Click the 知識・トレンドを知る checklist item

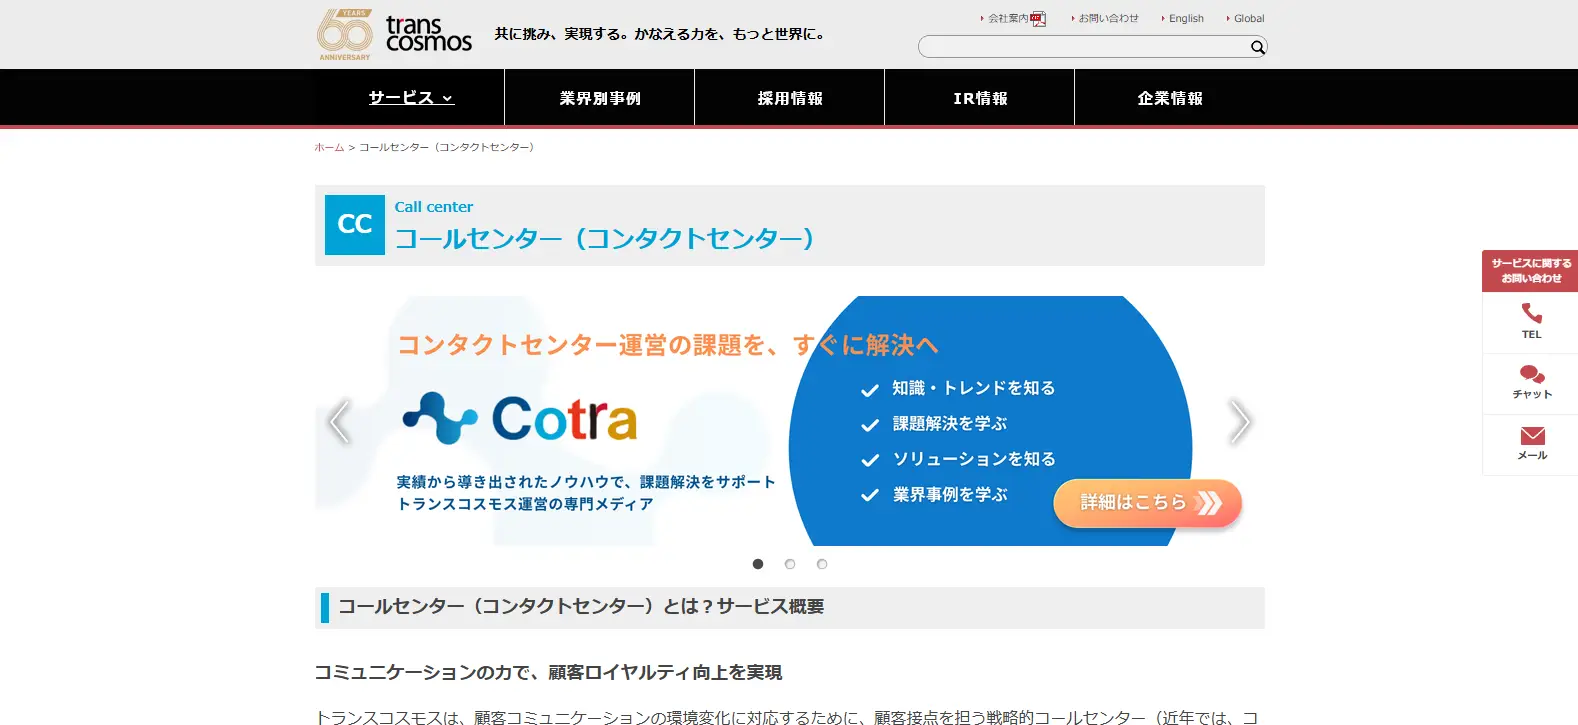point(973,388)
